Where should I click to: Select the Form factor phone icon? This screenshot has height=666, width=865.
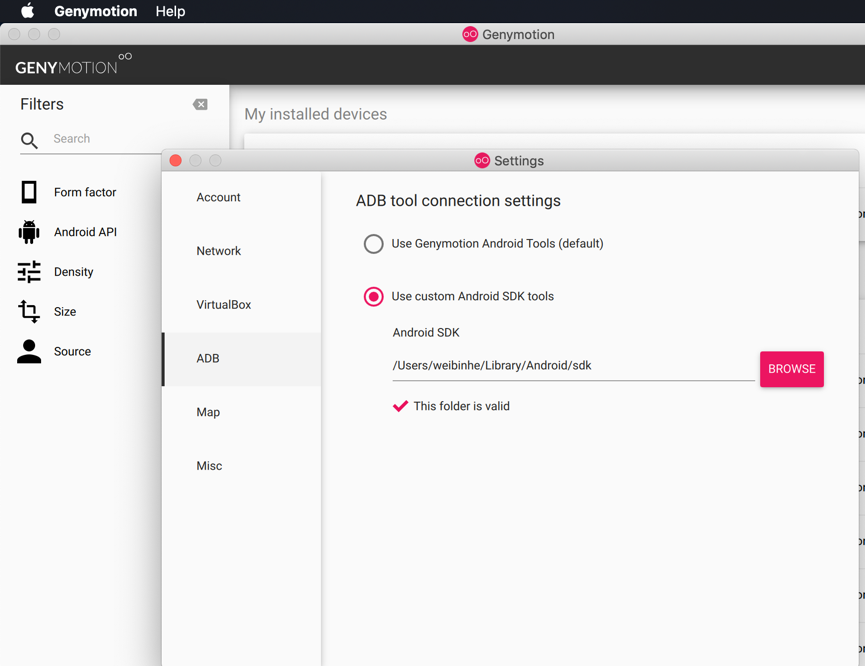point(29,192)
